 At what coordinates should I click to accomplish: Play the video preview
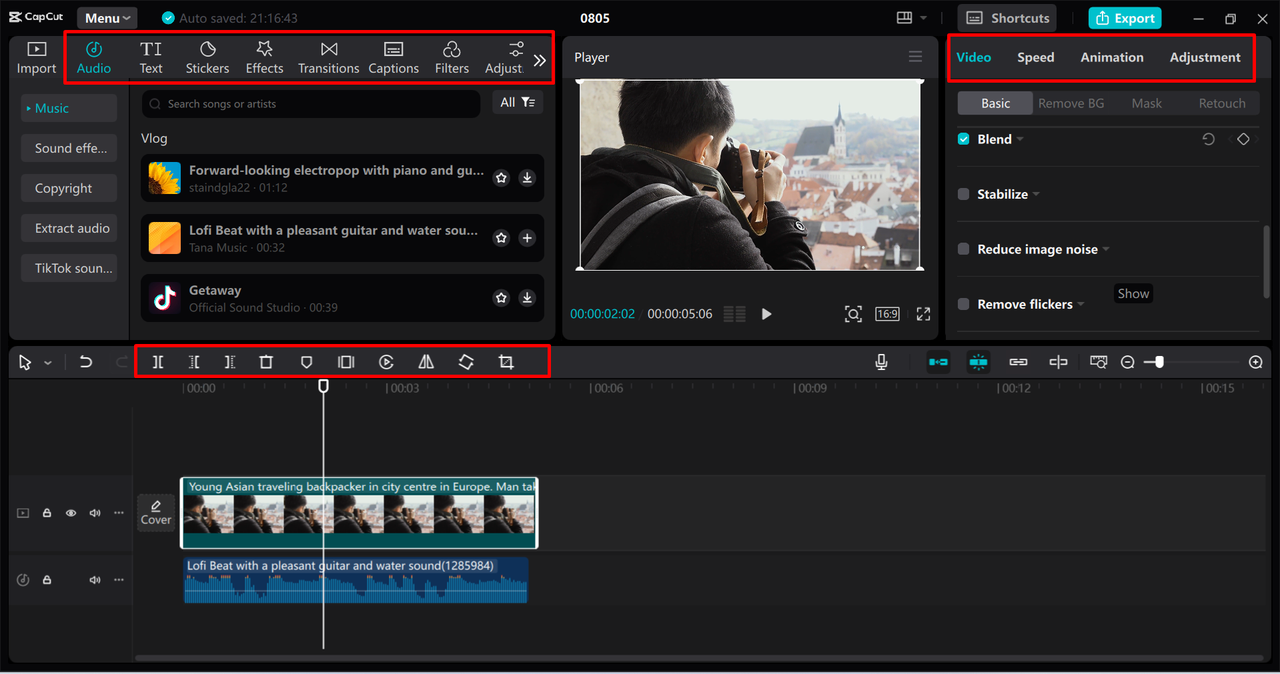point(766,314)
